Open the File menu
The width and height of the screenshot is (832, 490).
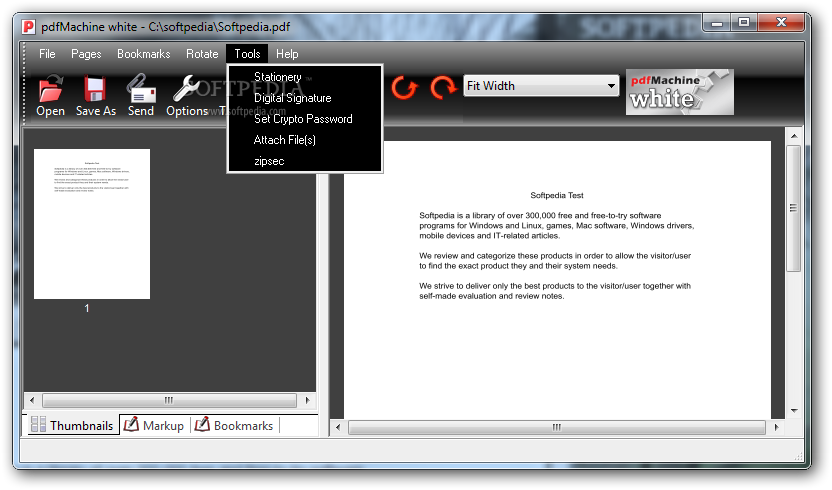[47, 54]
